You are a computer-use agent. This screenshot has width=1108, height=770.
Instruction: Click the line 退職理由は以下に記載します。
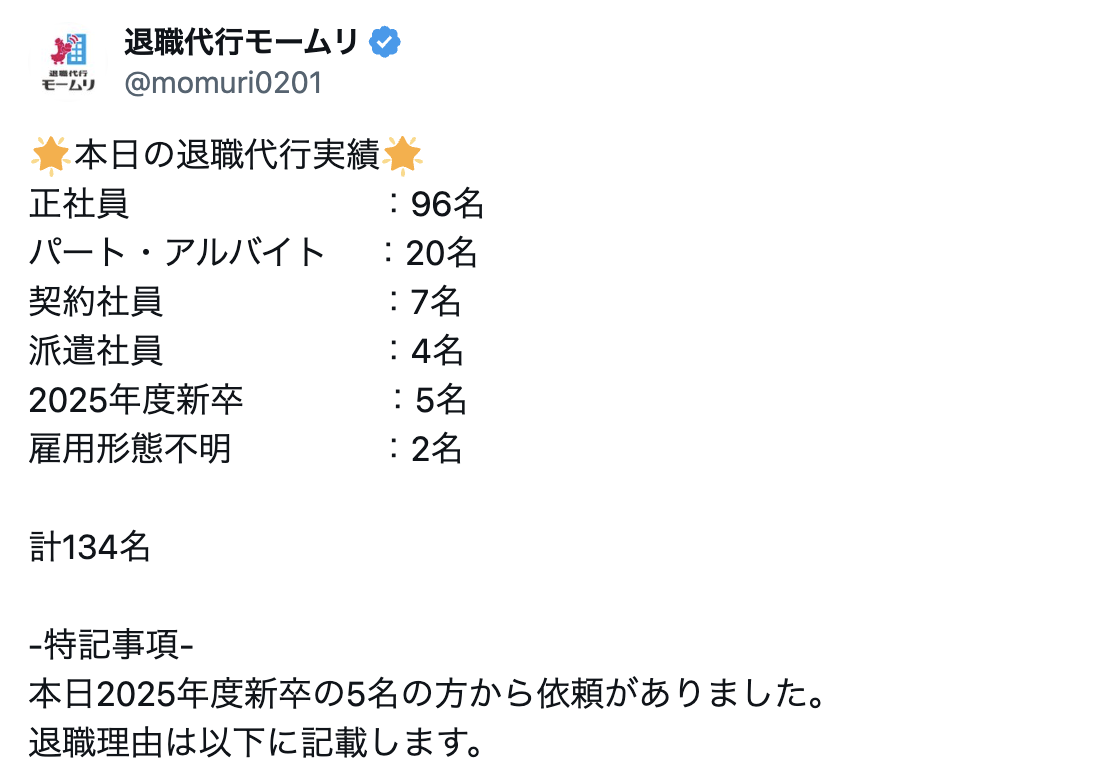coord(257,742)
